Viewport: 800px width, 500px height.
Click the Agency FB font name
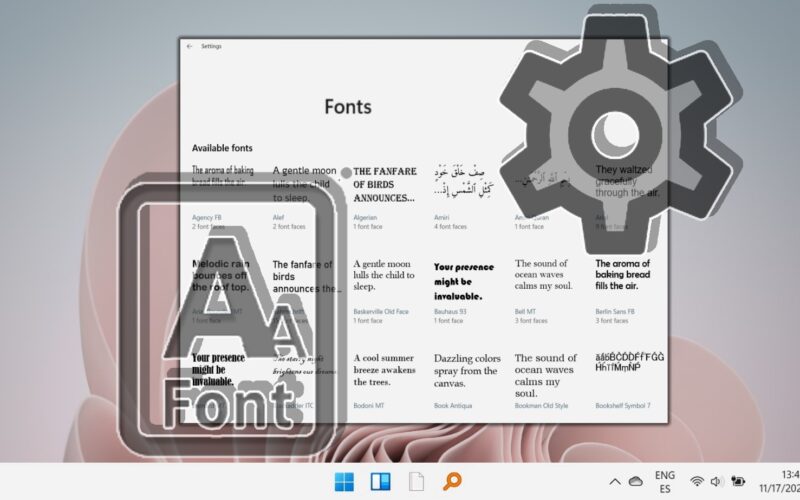[x=207, y=217]
